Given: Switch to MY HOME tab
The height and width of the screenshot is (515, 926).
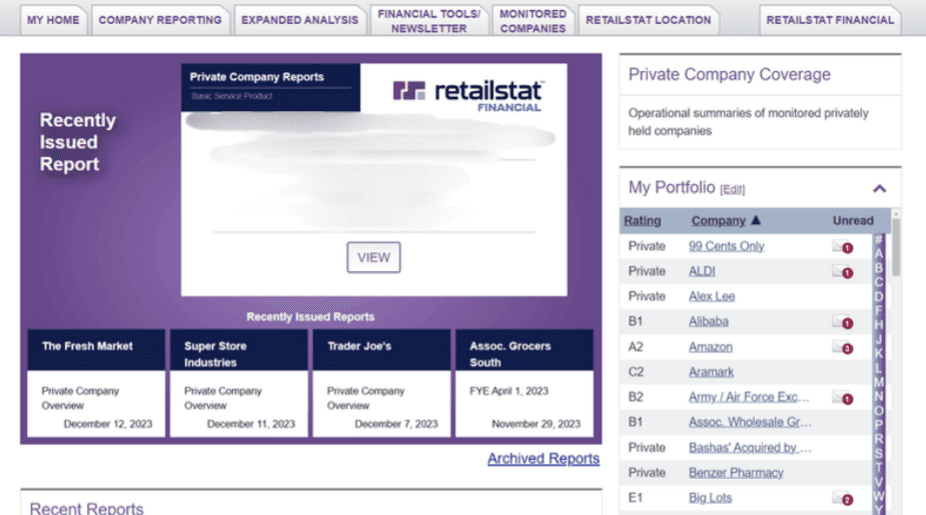Looking at the screenshot, I should pos(53,20).
